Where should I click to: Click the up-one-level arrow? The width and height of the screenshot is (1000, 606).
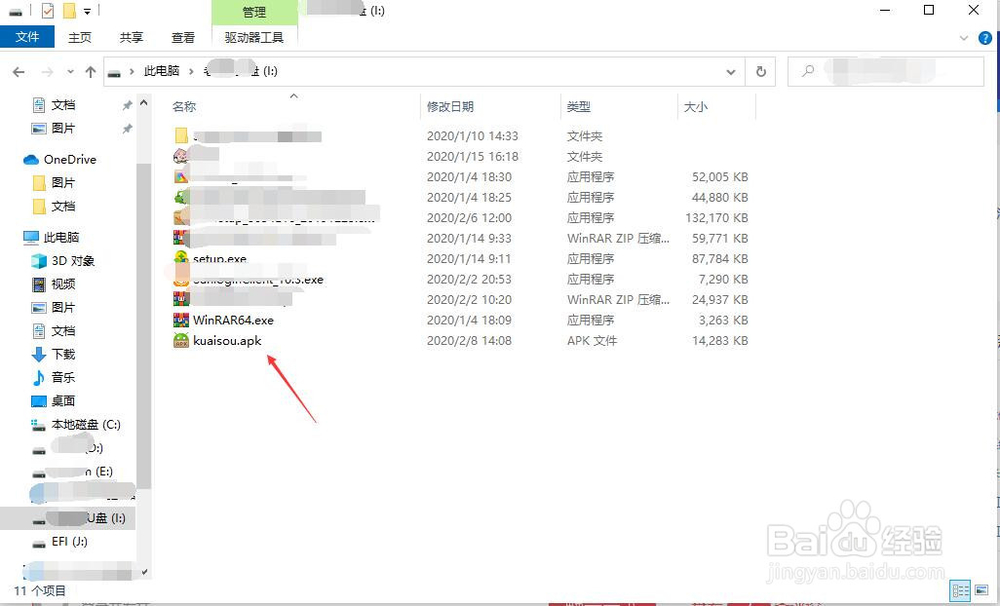pos(90,71)
